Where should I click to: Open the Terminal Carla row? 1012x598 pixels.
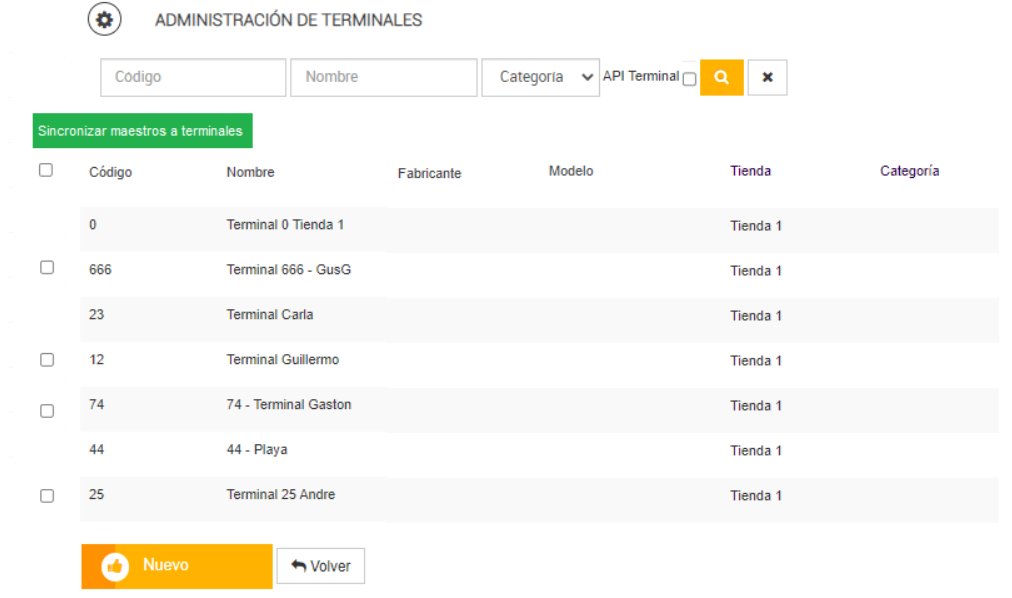point(270,315)
